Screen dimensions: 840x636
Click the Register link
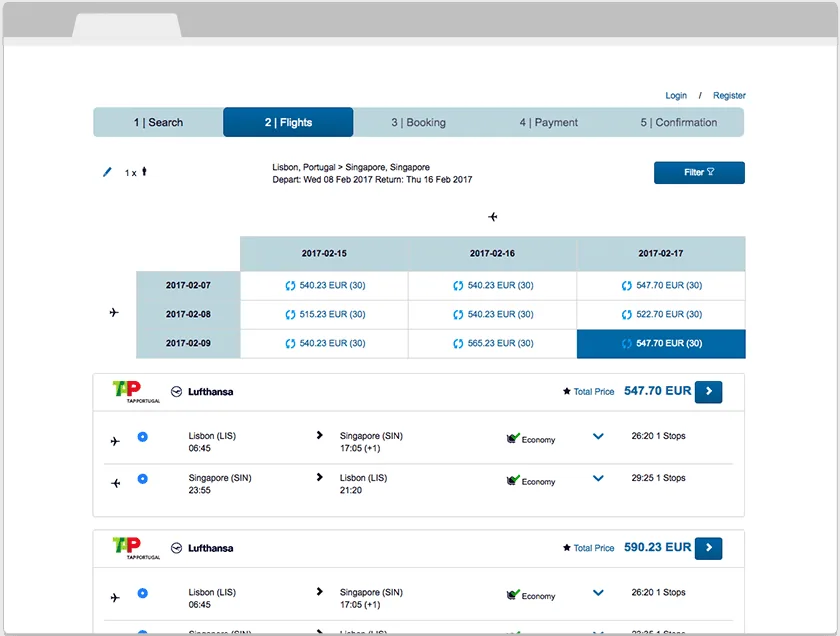[x=729, y=95]
